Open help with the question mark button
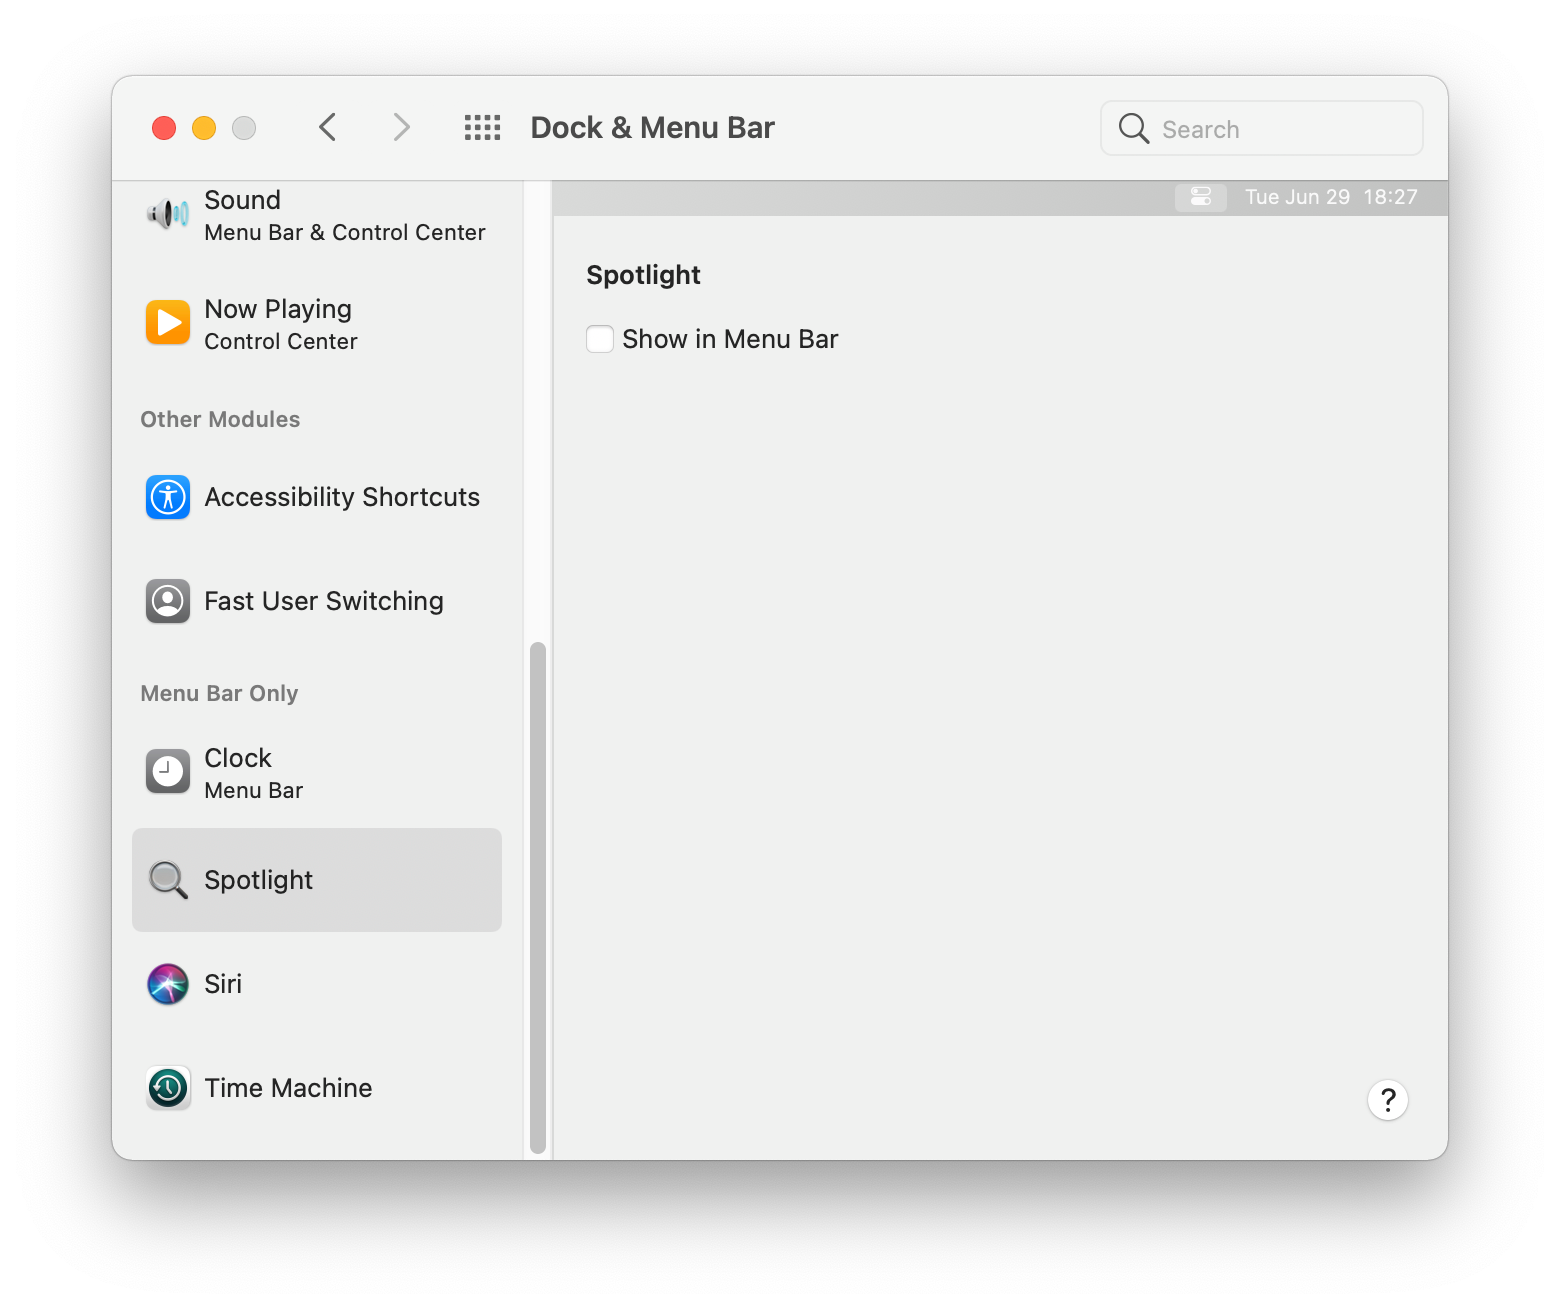 click(x=1388, y=1100)
